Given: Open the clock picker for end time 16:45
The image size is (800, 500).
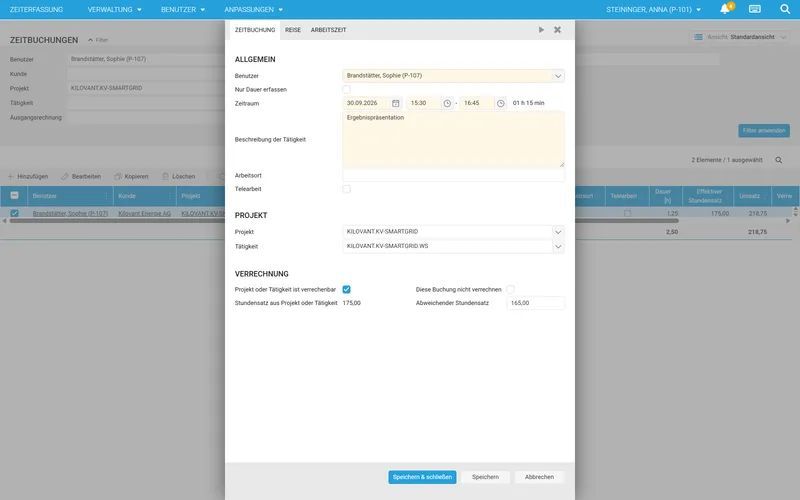Looking at the screenshot, I should 501,103.
